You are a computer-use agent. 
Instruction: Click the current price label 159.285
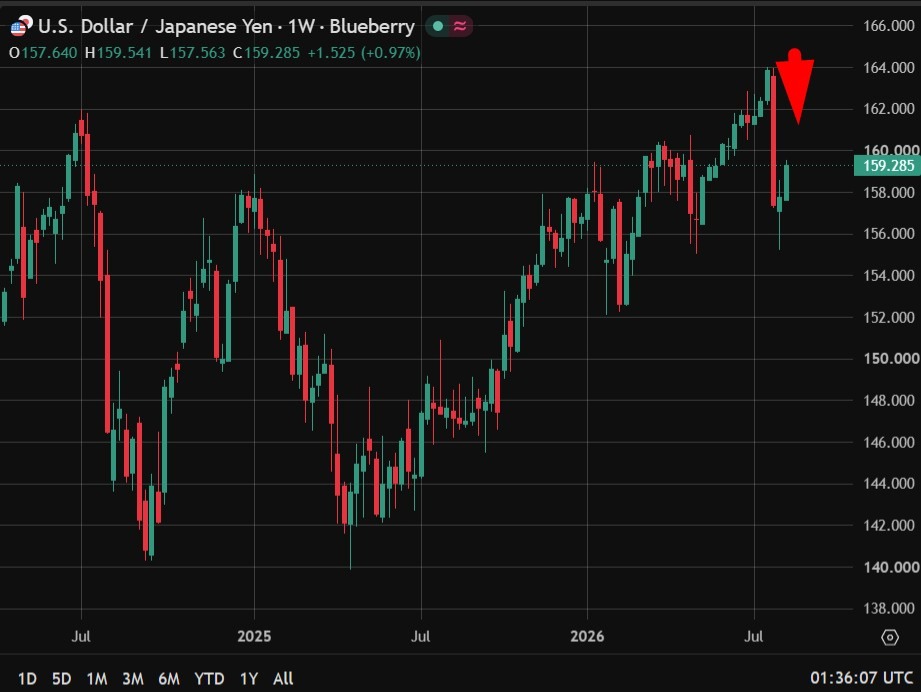[888, 166]
